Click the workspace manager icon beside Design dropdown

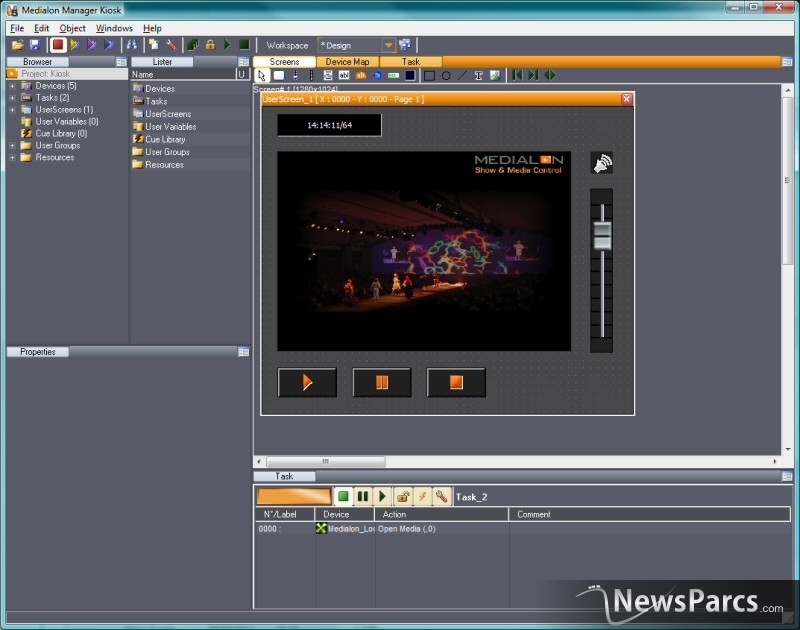(x=405, y=45)
